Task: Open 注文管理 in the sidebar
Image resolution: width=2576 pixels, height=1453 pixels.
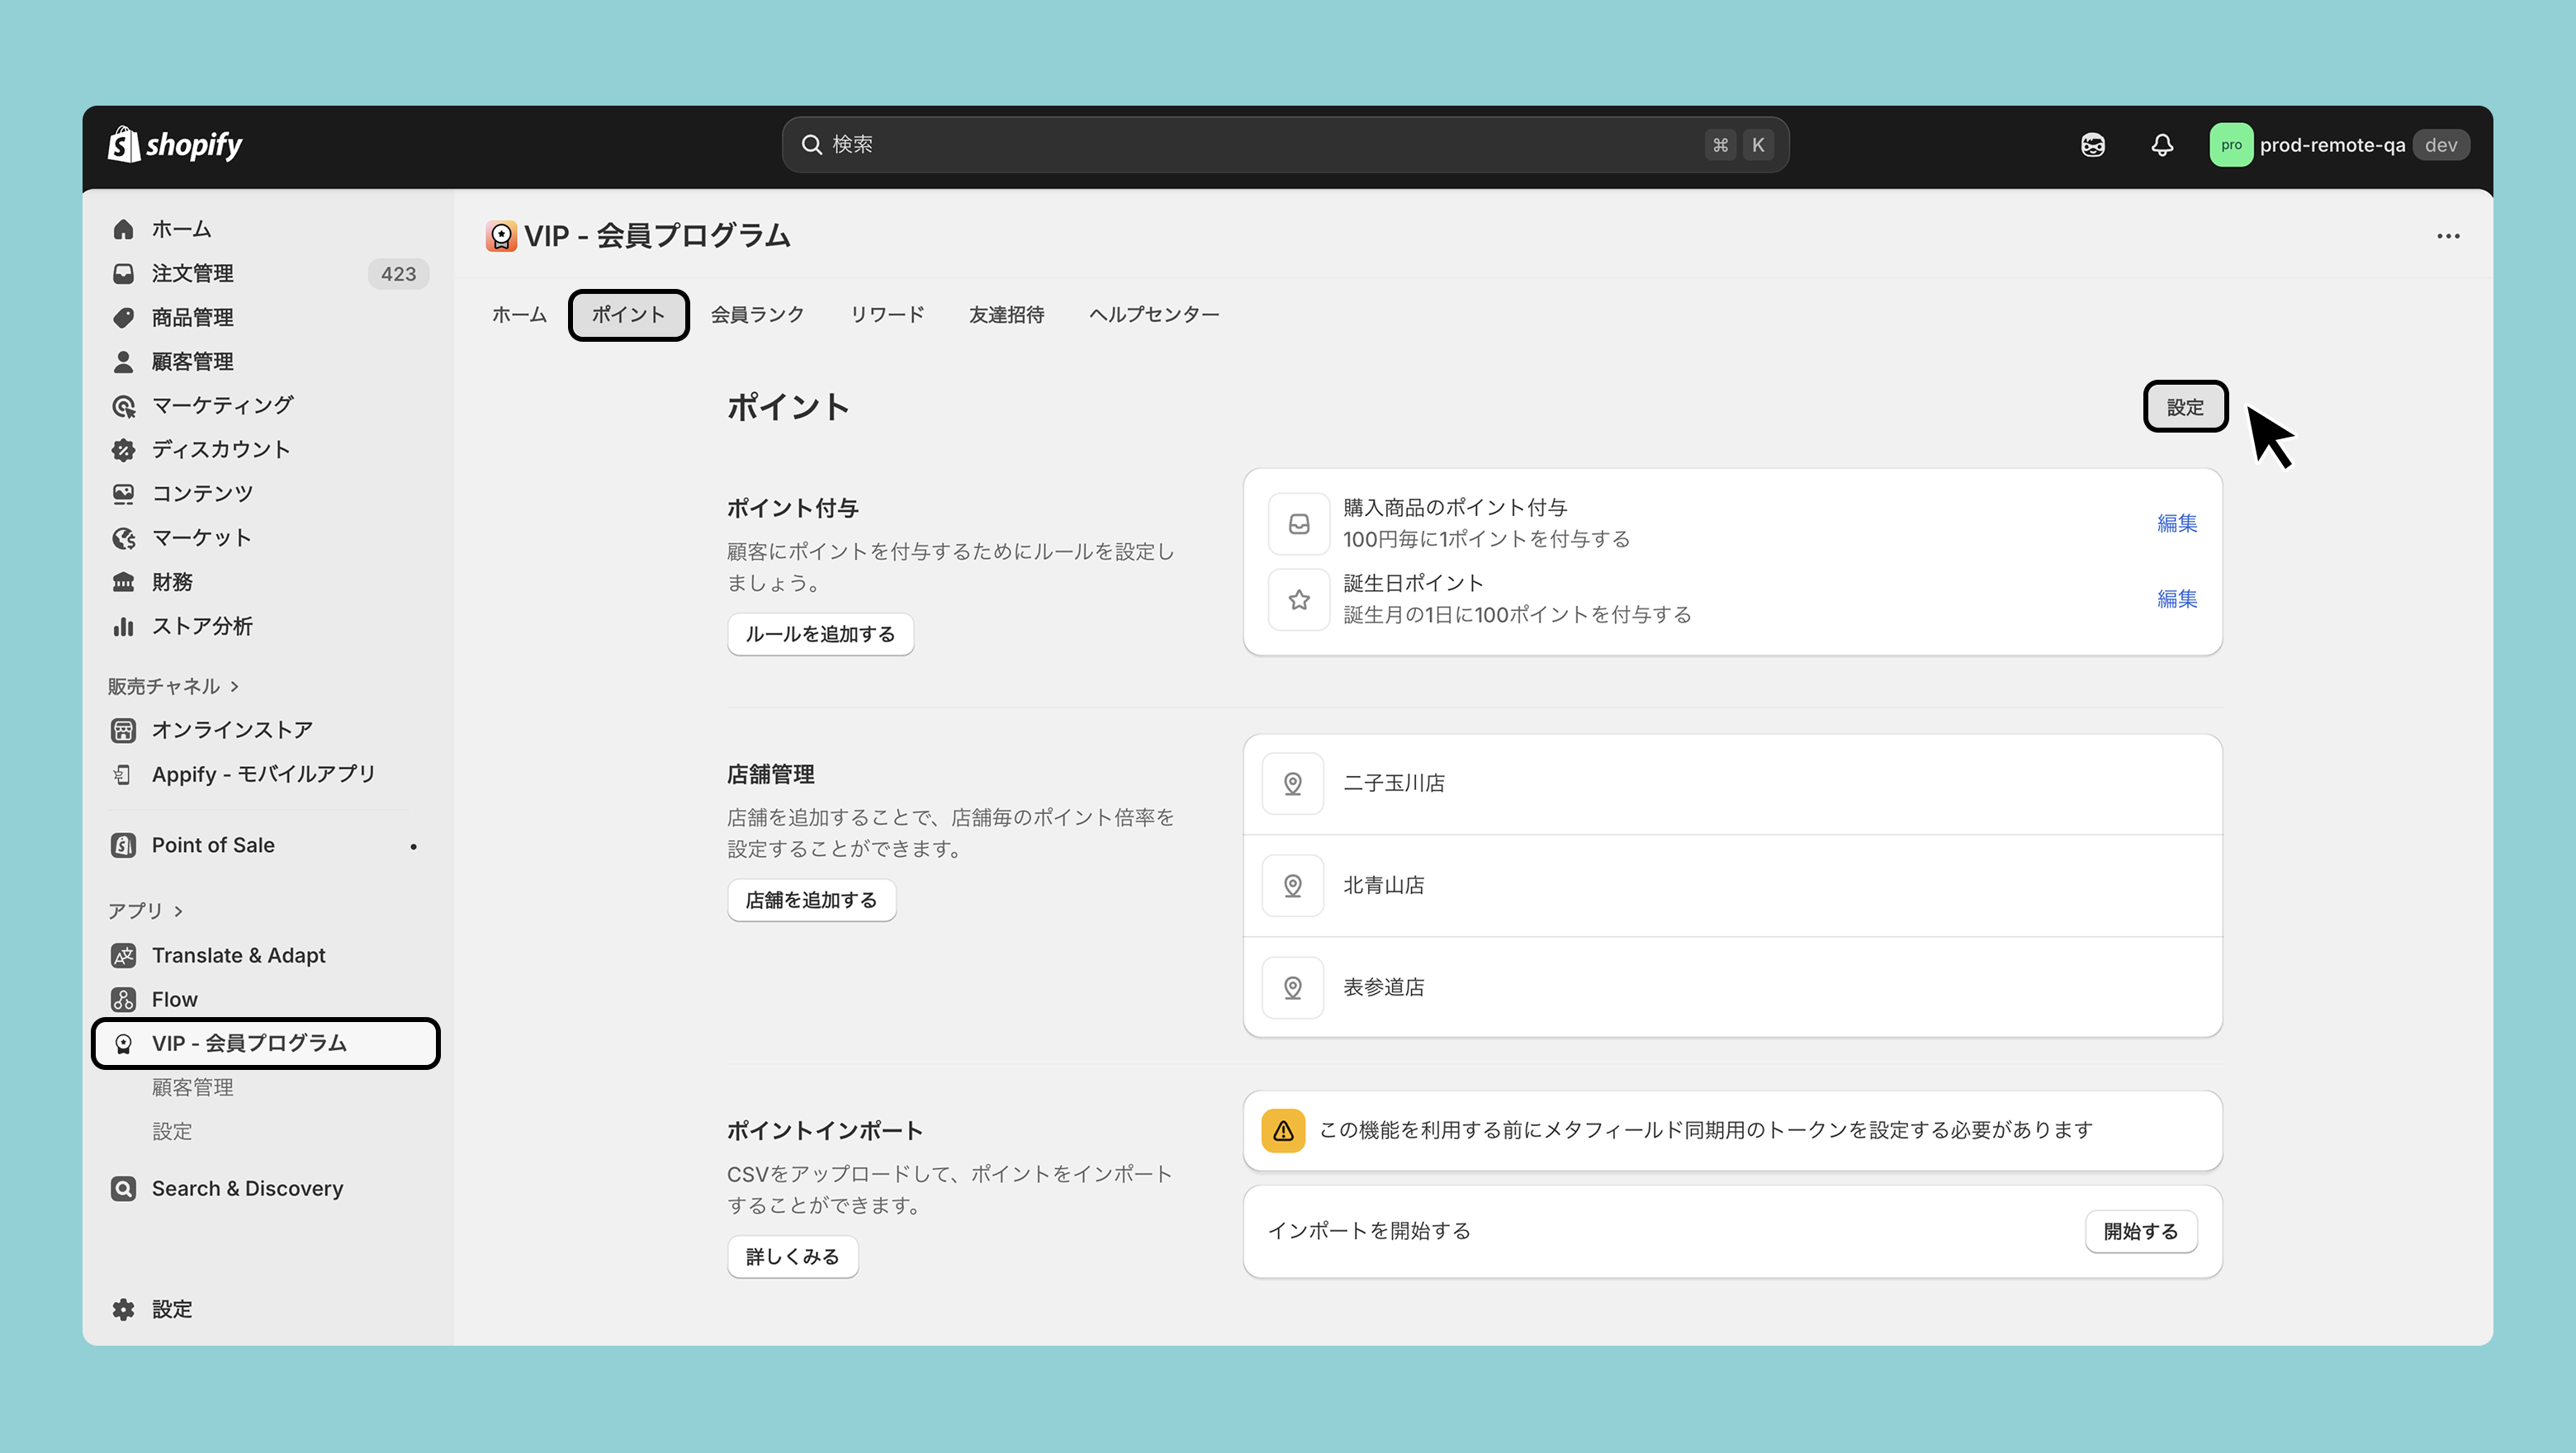Action: [192, 273]
